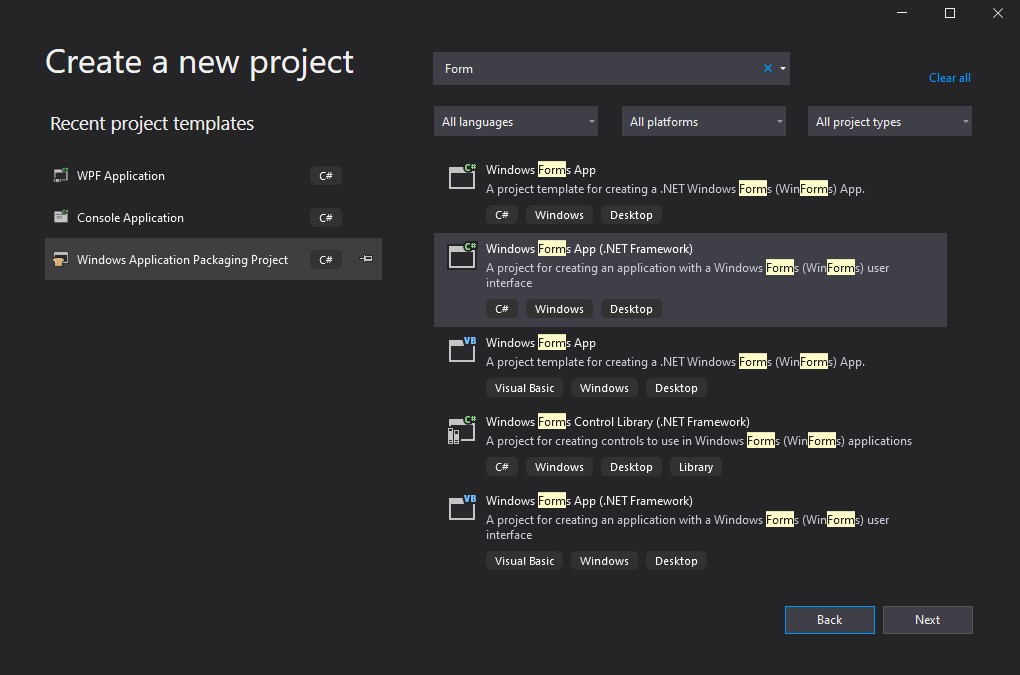The image size is (1020, 675).
Task: Open the All project types dropdown
Action: tap(890, 122)
